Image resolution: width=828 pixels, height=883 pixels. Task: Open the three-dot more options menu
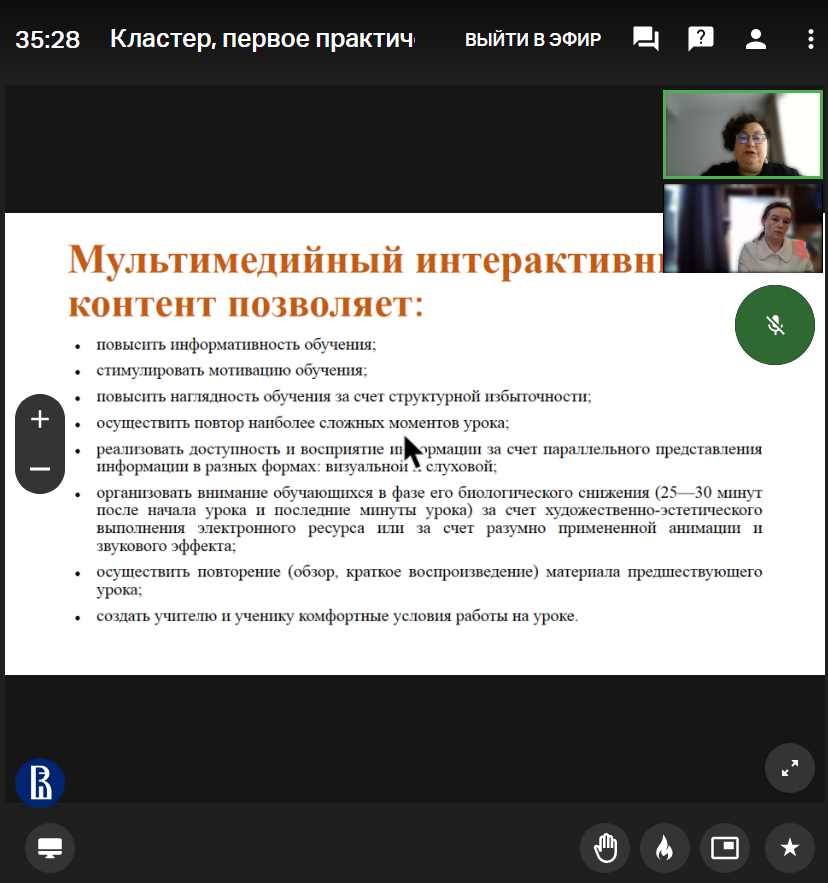point(810,40)
